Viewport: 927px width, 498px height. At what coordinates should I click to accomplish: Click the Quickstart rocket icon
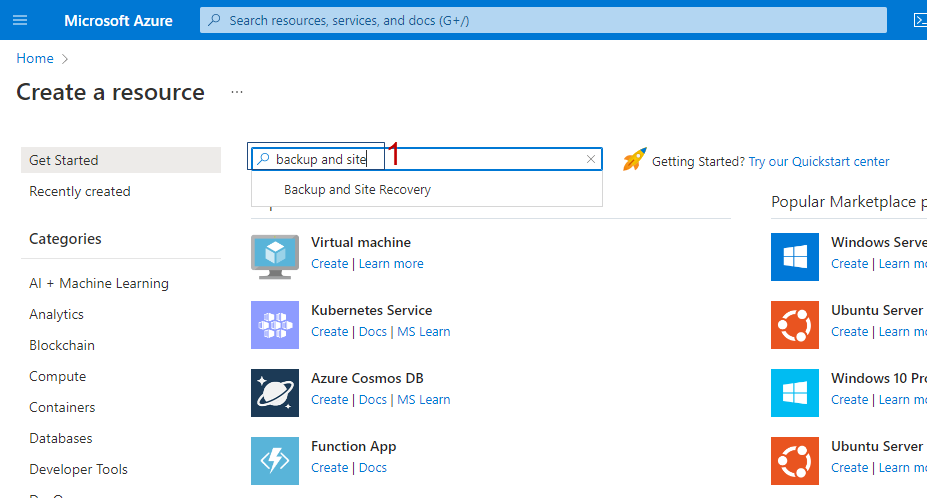click(x=634, y=160)
